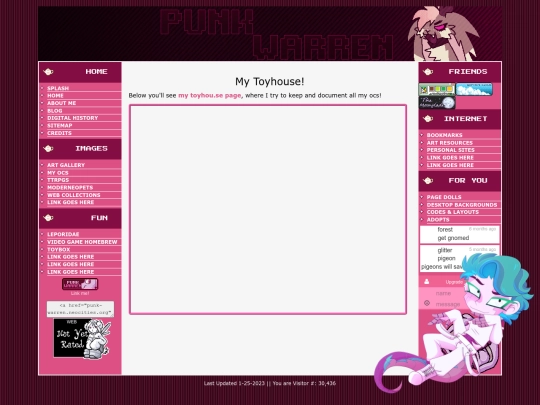Click LINK GOES HERE under Images section
540x405 pixels.
click(70, 202)
